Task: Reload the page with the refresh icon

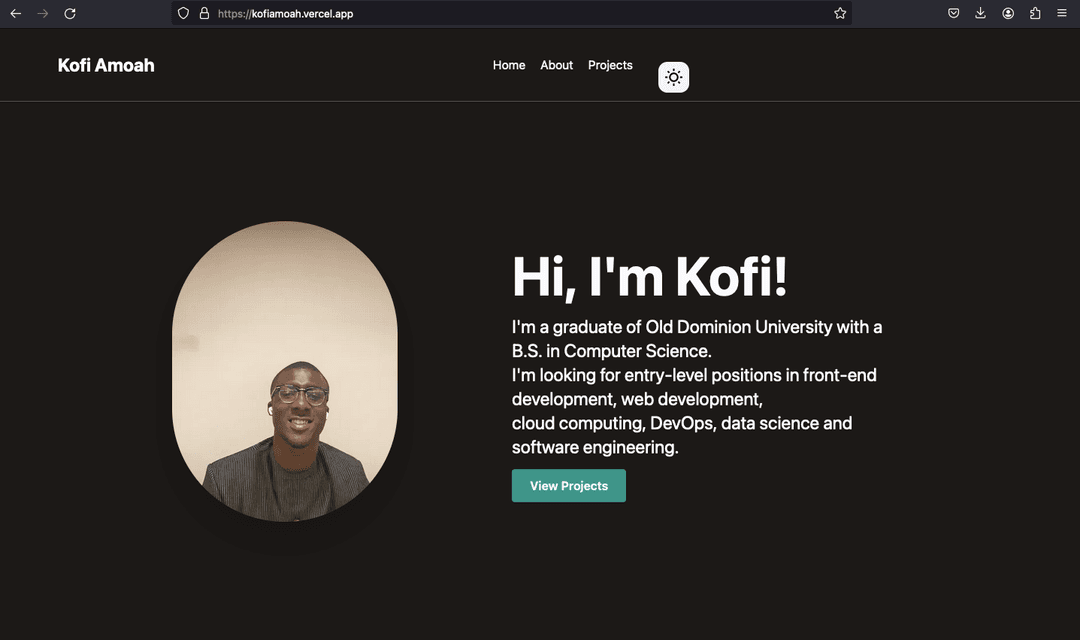Action: (x=70, y=13)
